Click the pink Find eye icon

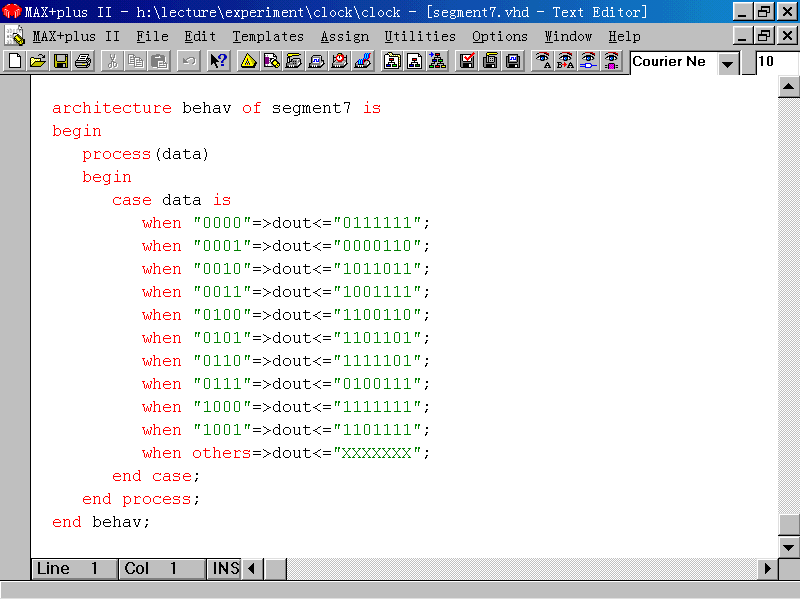point(611,61)
